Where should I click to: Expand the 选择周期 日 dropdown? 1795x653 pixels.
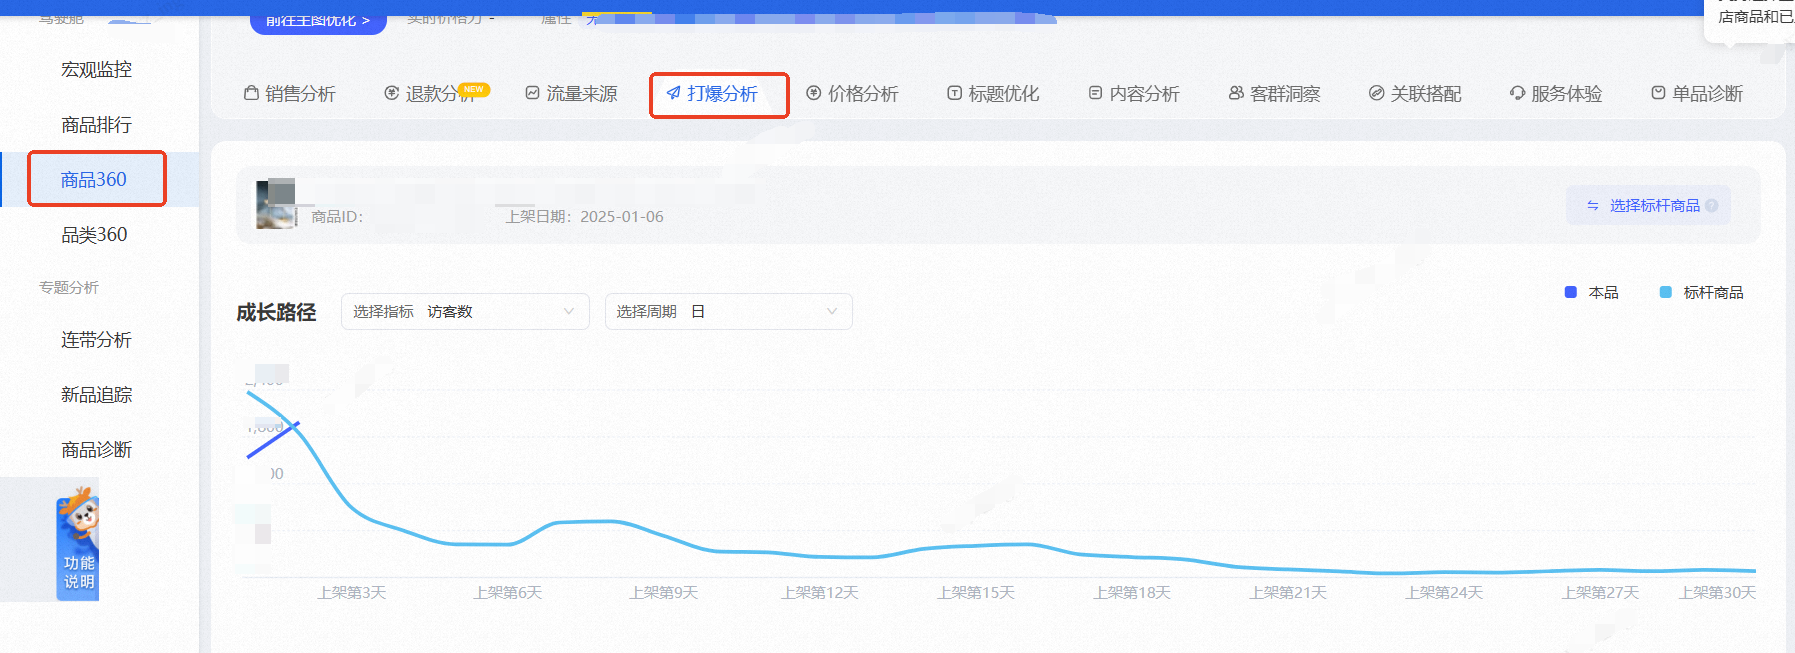(x=728, y=311)
